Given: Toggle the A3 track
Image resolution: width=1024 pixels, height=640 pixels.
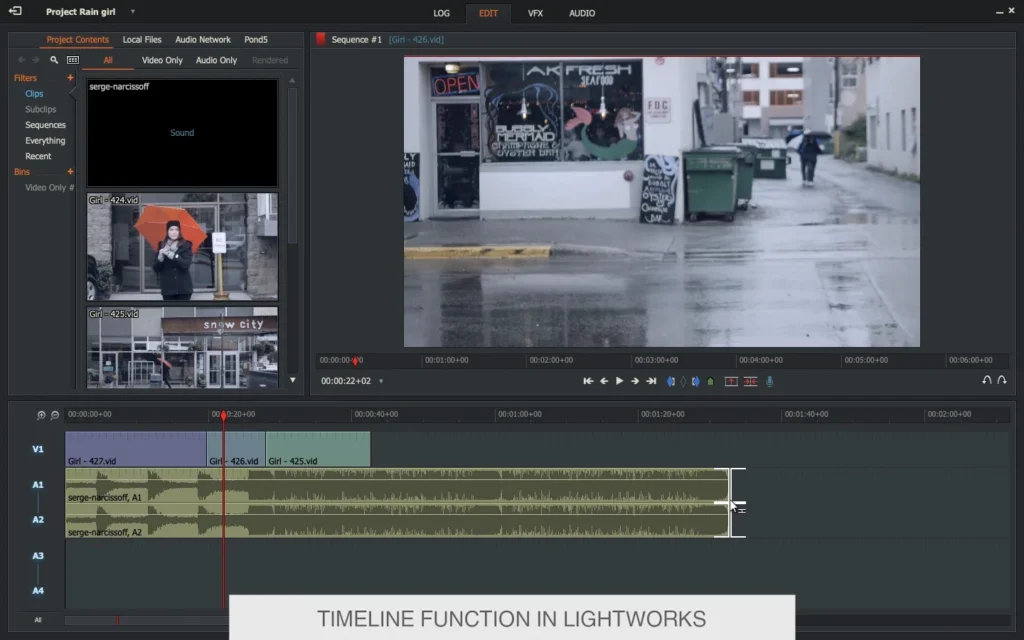Looking at the screenshot, I should point(38,556).
